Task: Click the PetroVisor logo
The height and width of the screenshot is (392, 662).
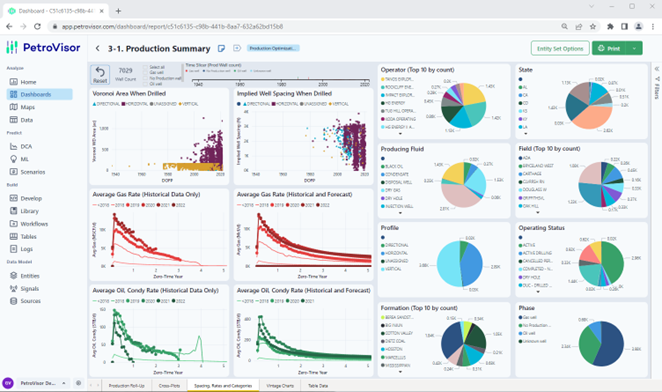Action: point(43,47)
